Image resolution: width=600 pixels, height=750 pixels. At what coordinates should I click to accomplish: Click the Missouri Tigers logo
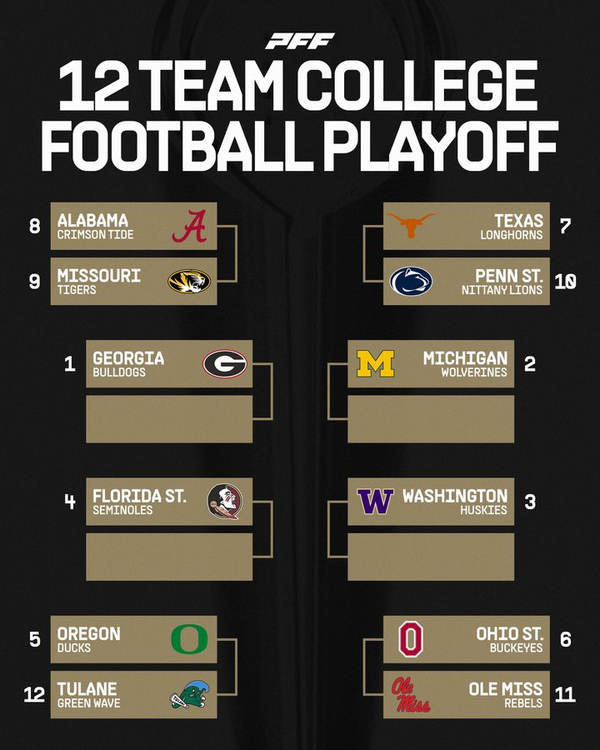click(189, 282)
